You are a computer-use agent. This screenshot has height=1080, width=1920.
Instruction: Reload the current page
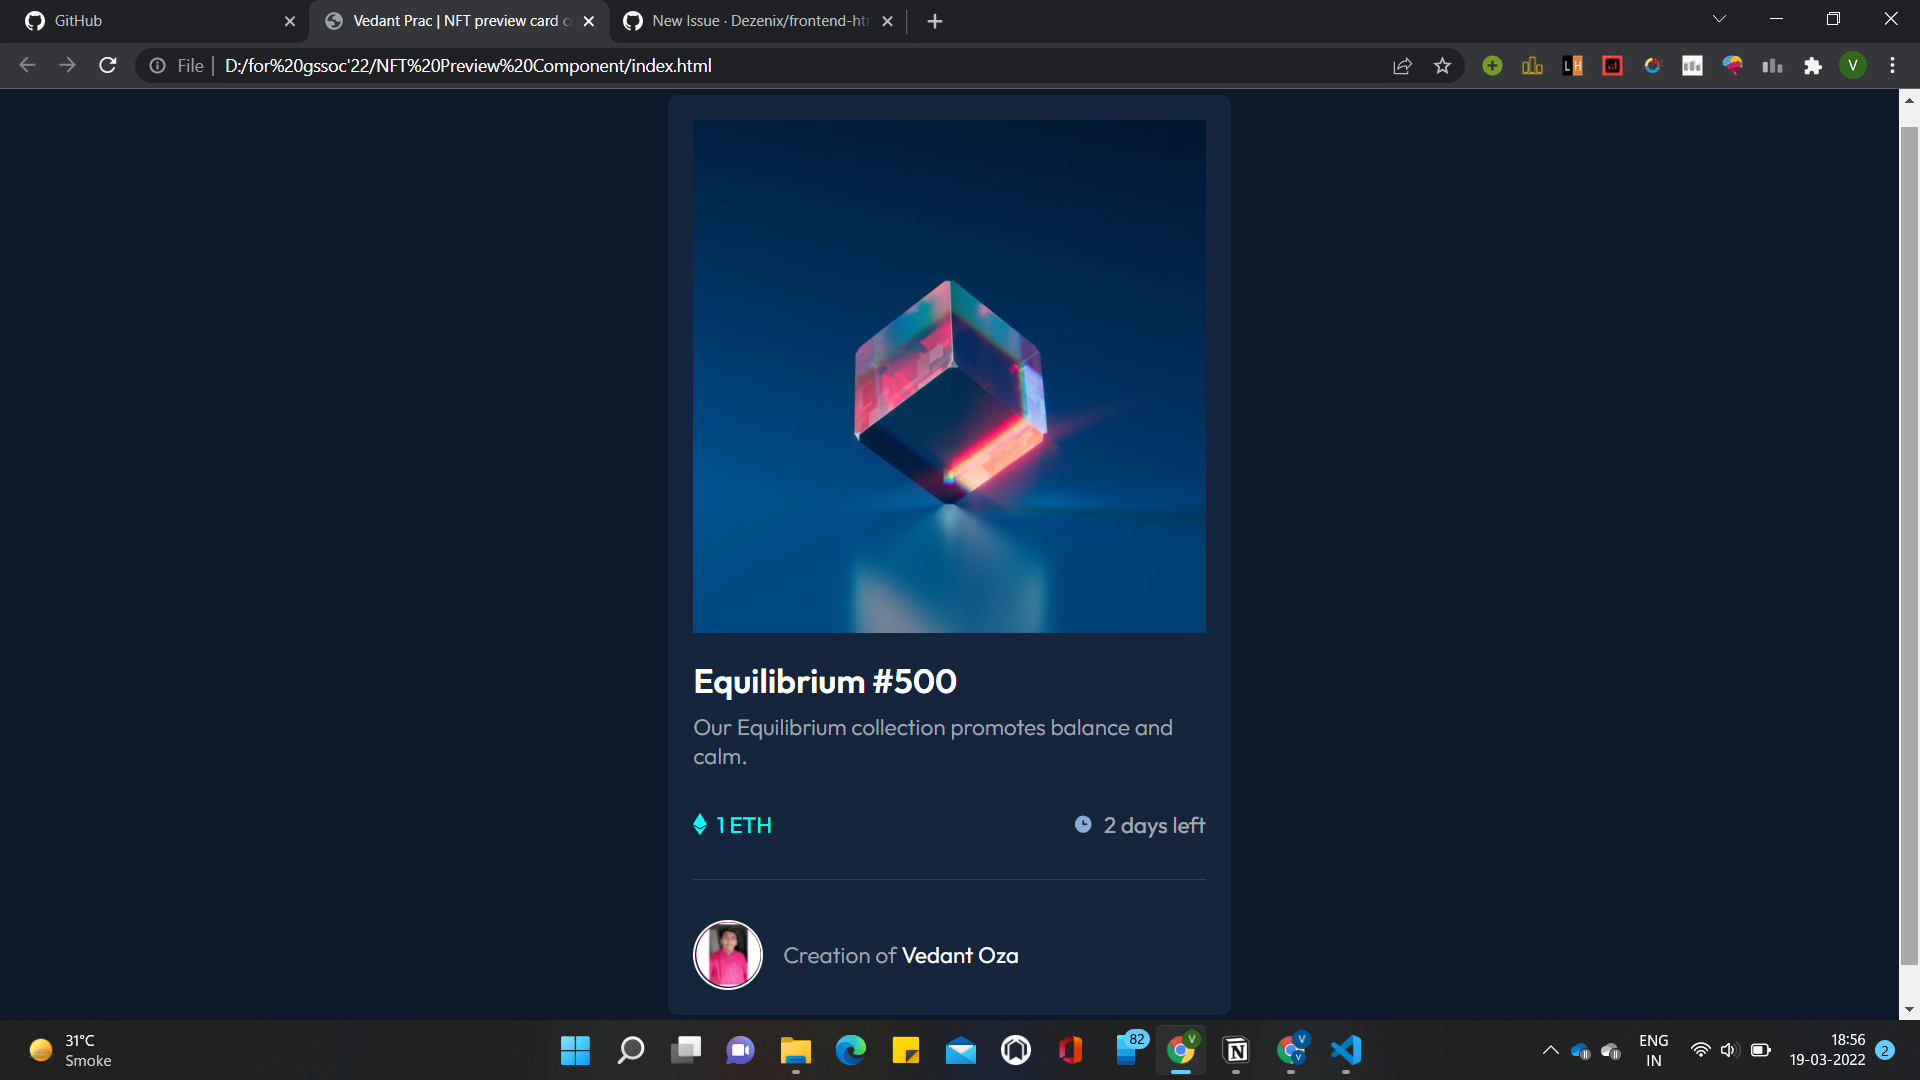pyautogui.click(x=108, y=66)
